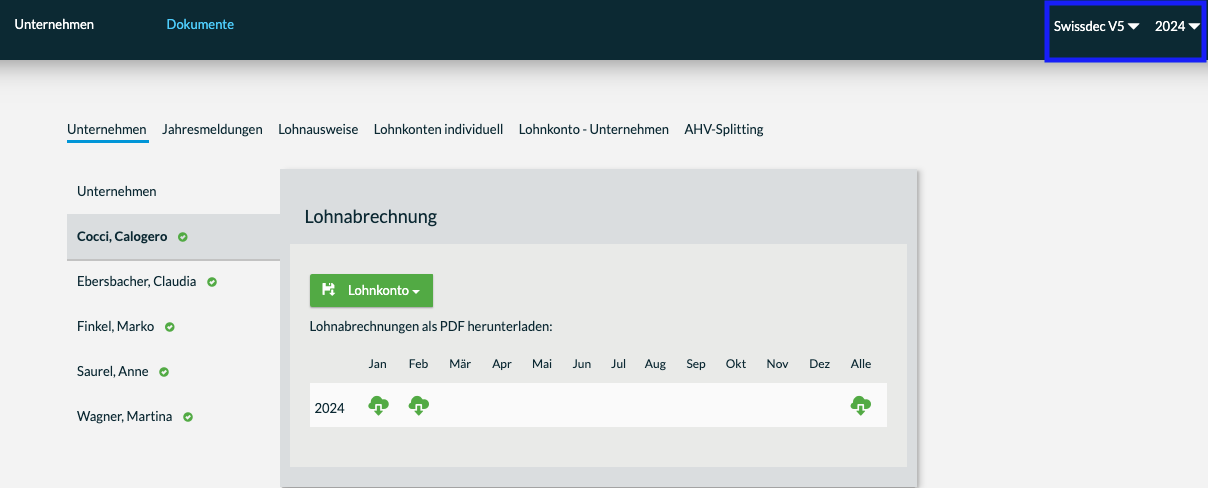Click the Apr column header
The image size is (1208, 488).
coord(502,364)
